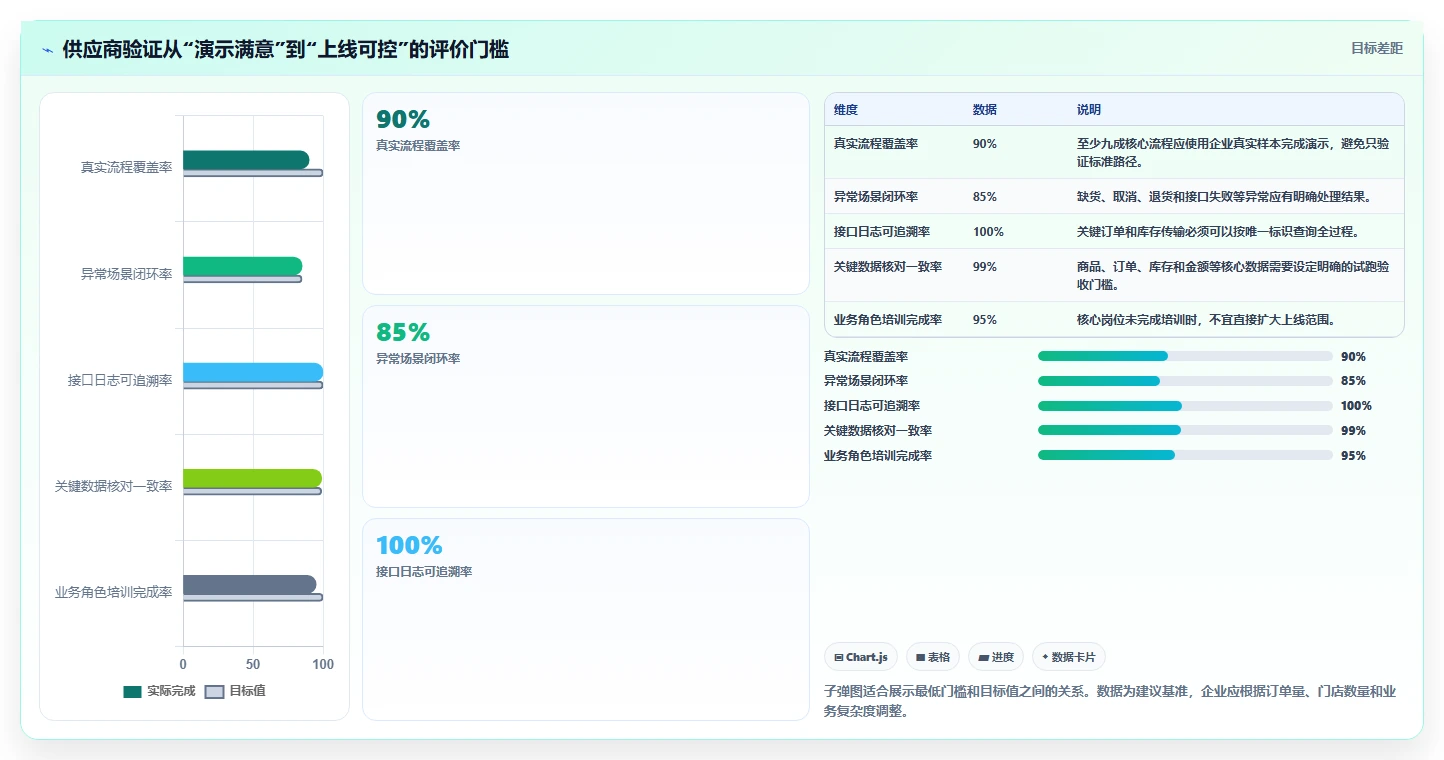Click the dark teal 真实流程覆盖率 chart bar
Image resolution: width=1444 pixels, height=760 pixels.
(246, 160)
